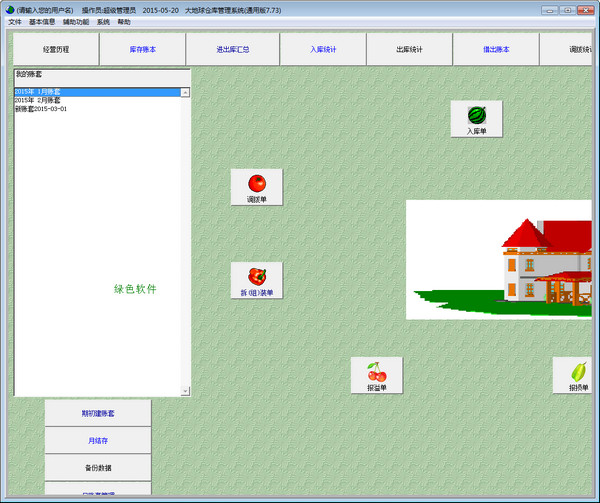Open the 拆(组)装单 pepper icon button
This screenshot has width=600, height=503.
click(x=257, y=280)
